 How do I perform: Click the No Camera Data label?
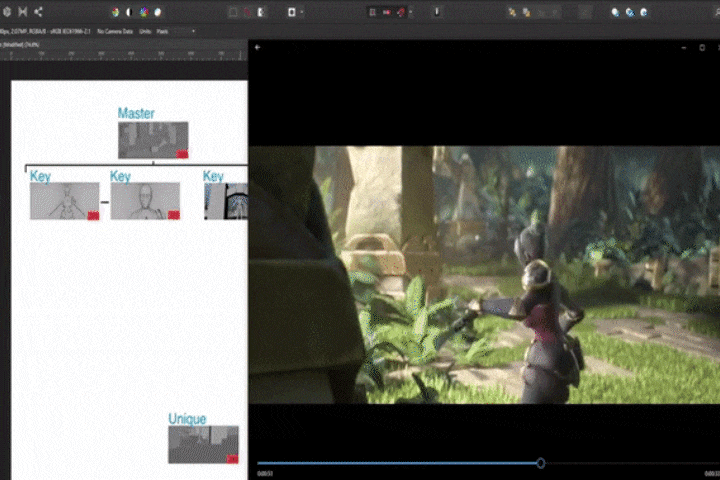(x=115, y=31)
